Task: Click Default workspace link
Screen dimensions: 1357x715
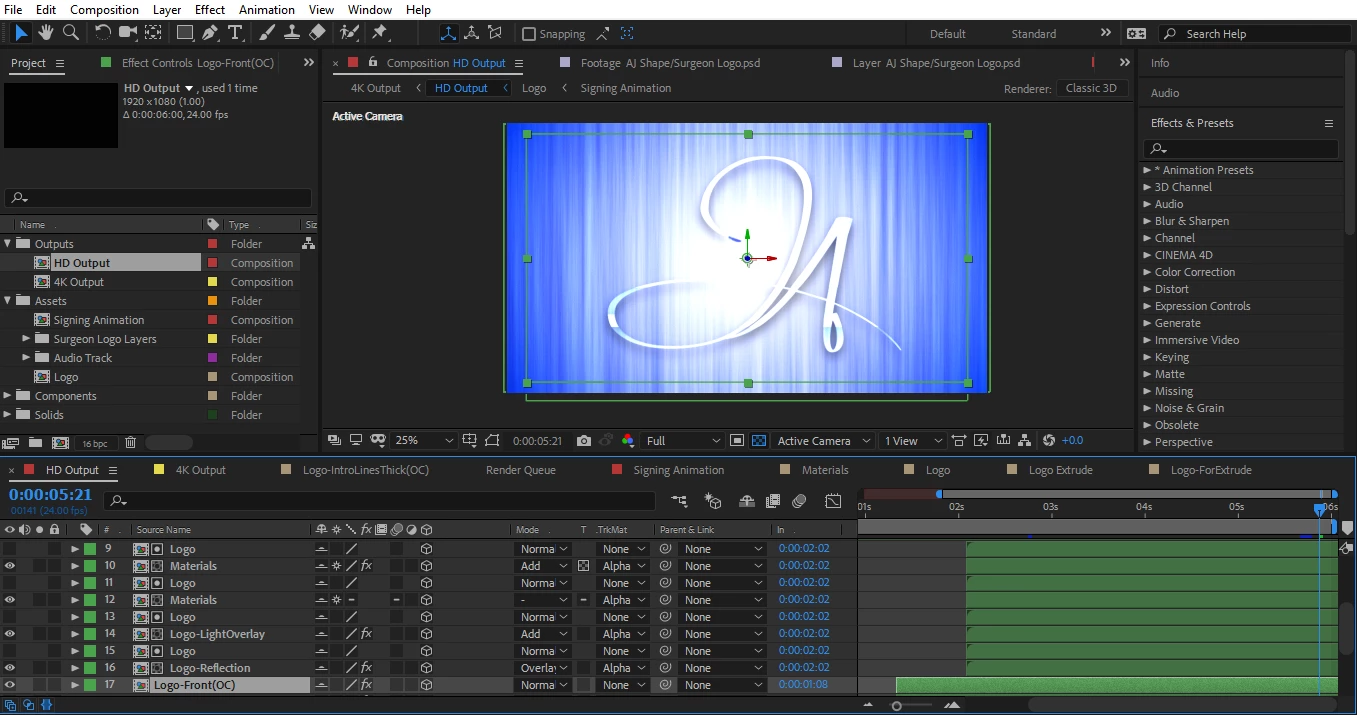Action: coord(948,34)
